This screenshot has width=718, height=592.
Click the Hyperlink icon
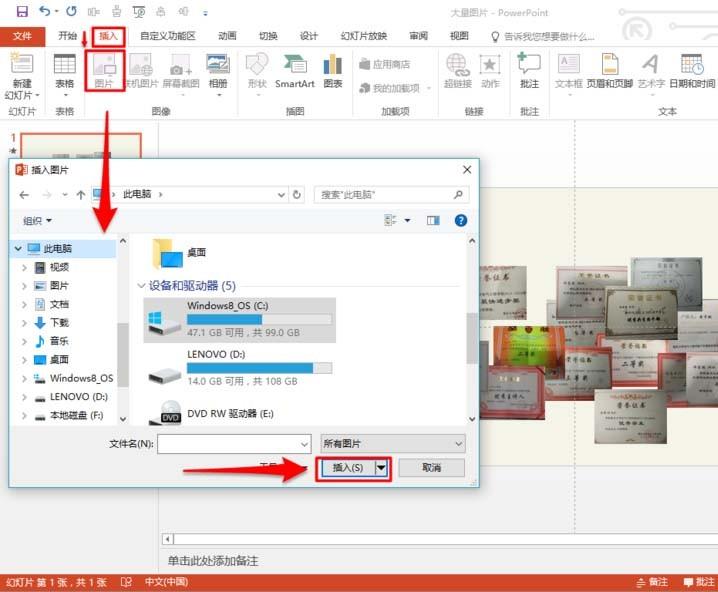tap(457, 70)
